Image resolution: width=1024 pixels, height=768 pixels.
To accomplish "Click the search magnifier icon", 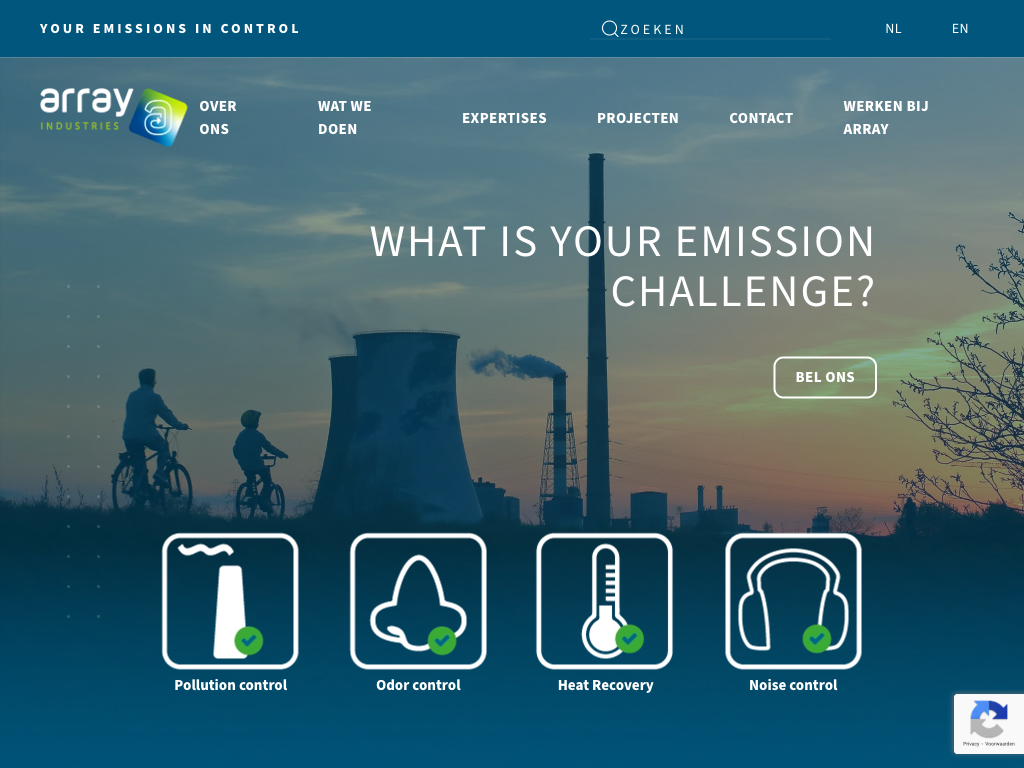I will tap(609, 29).
